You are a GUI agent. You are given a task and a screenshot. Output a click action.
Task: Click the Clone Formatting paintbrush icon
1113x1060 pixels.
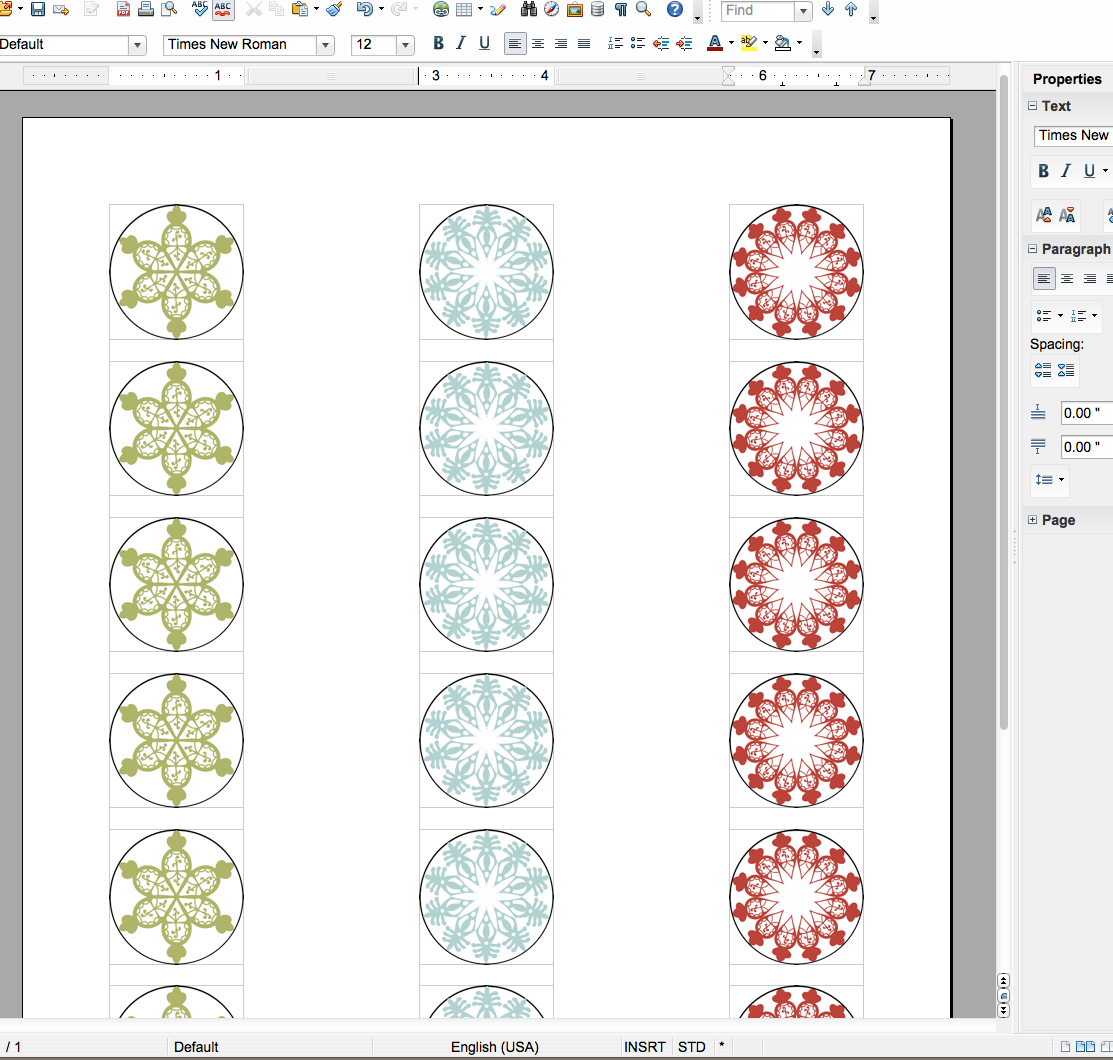coord(334,10)
